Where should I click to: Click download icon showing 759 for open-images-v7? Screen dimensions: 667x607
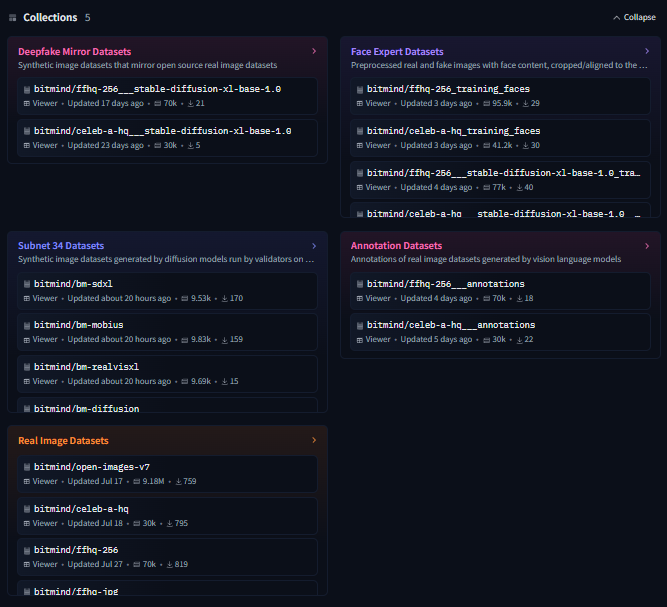[x=179, y=482]
